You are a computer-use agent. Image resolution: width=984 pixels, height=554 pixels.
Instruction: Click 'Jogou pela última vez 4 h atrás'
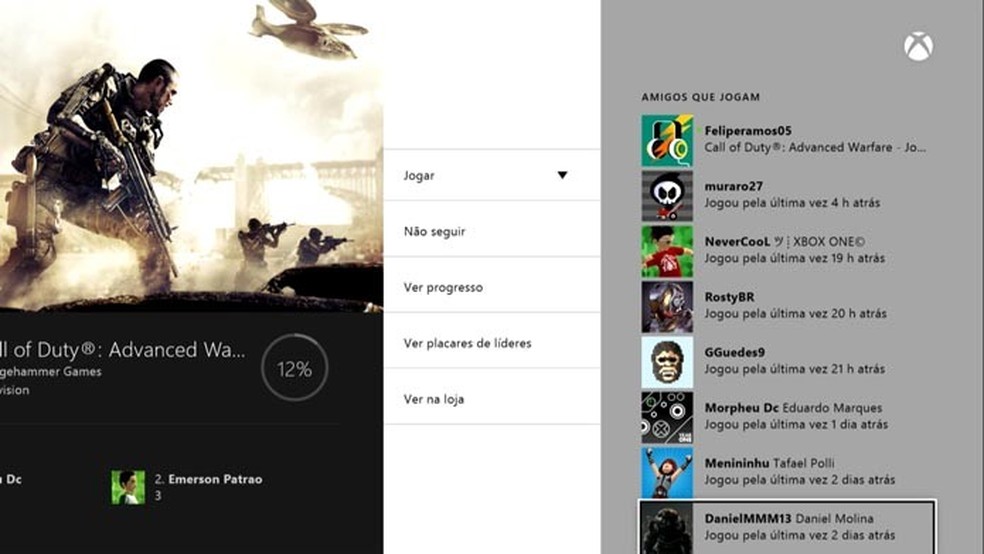pyautogui.click(x=792, y=203)
